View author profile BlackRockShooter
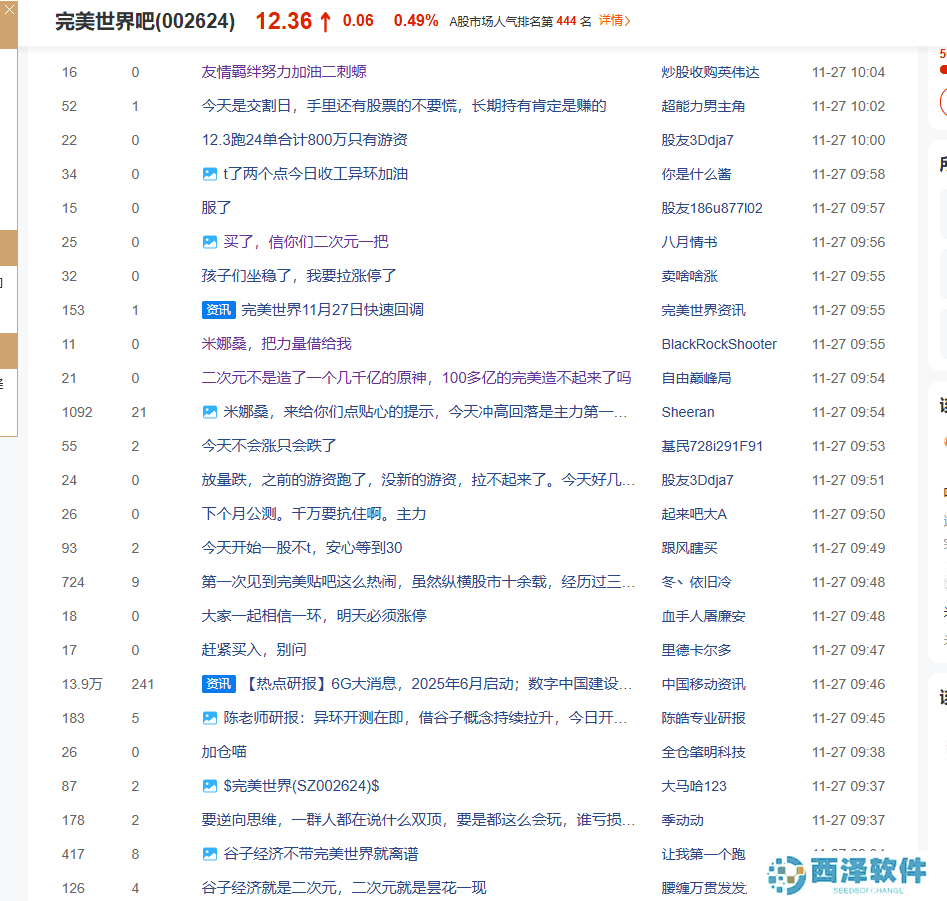 tap(719, 344)
